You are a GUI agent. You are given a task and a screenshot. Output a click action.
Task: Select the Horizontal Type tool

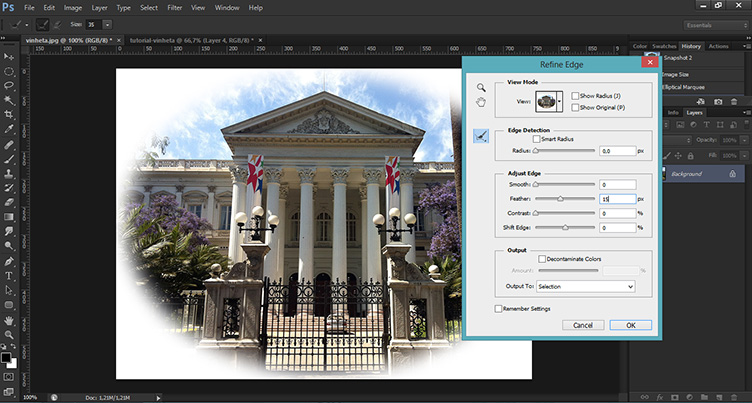click(9, 276)
